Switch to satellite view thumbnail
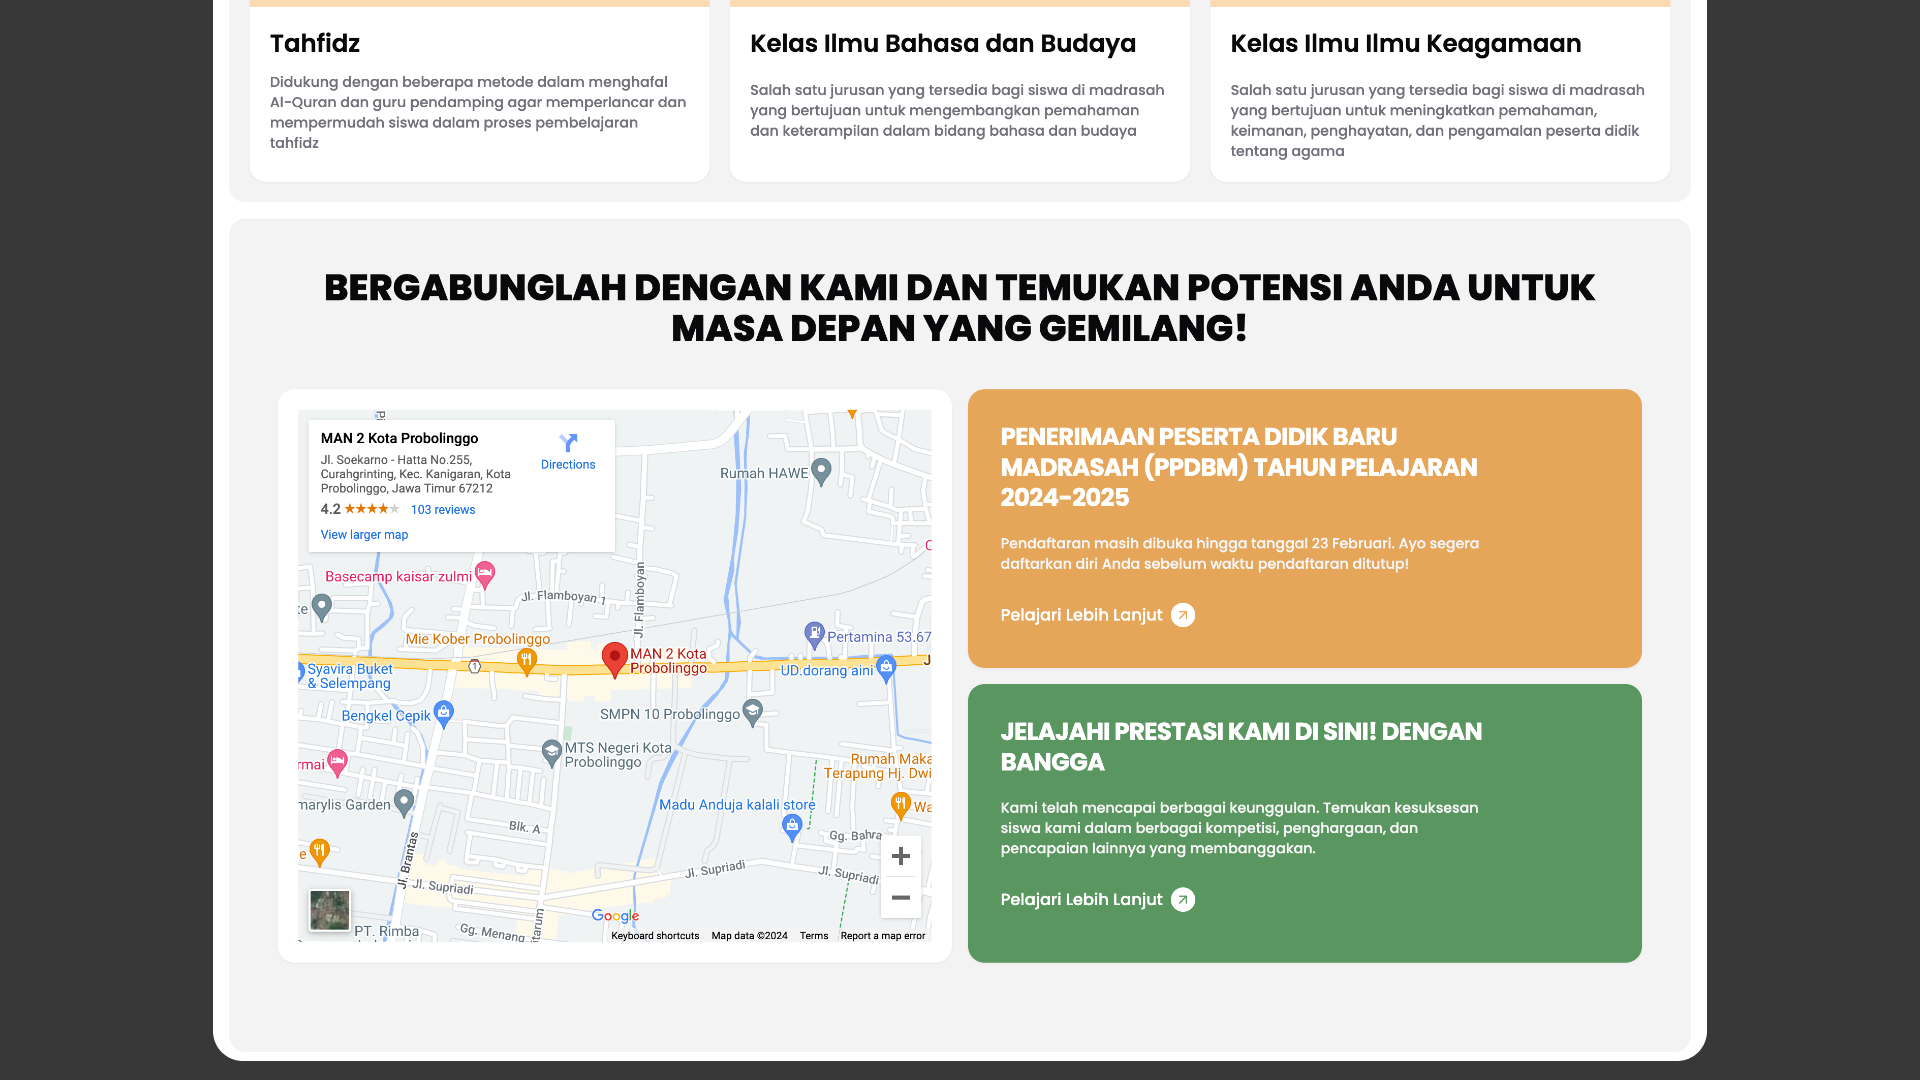The height and width of the screenshot is (1080, 1920). pyautogui.click(x=329, y=910)
